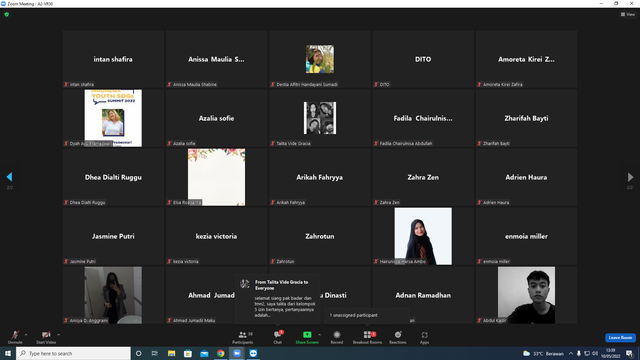Select the kezia victoria participant tile
This screenshot has height=360, width=640.
[x=216, y=236]
